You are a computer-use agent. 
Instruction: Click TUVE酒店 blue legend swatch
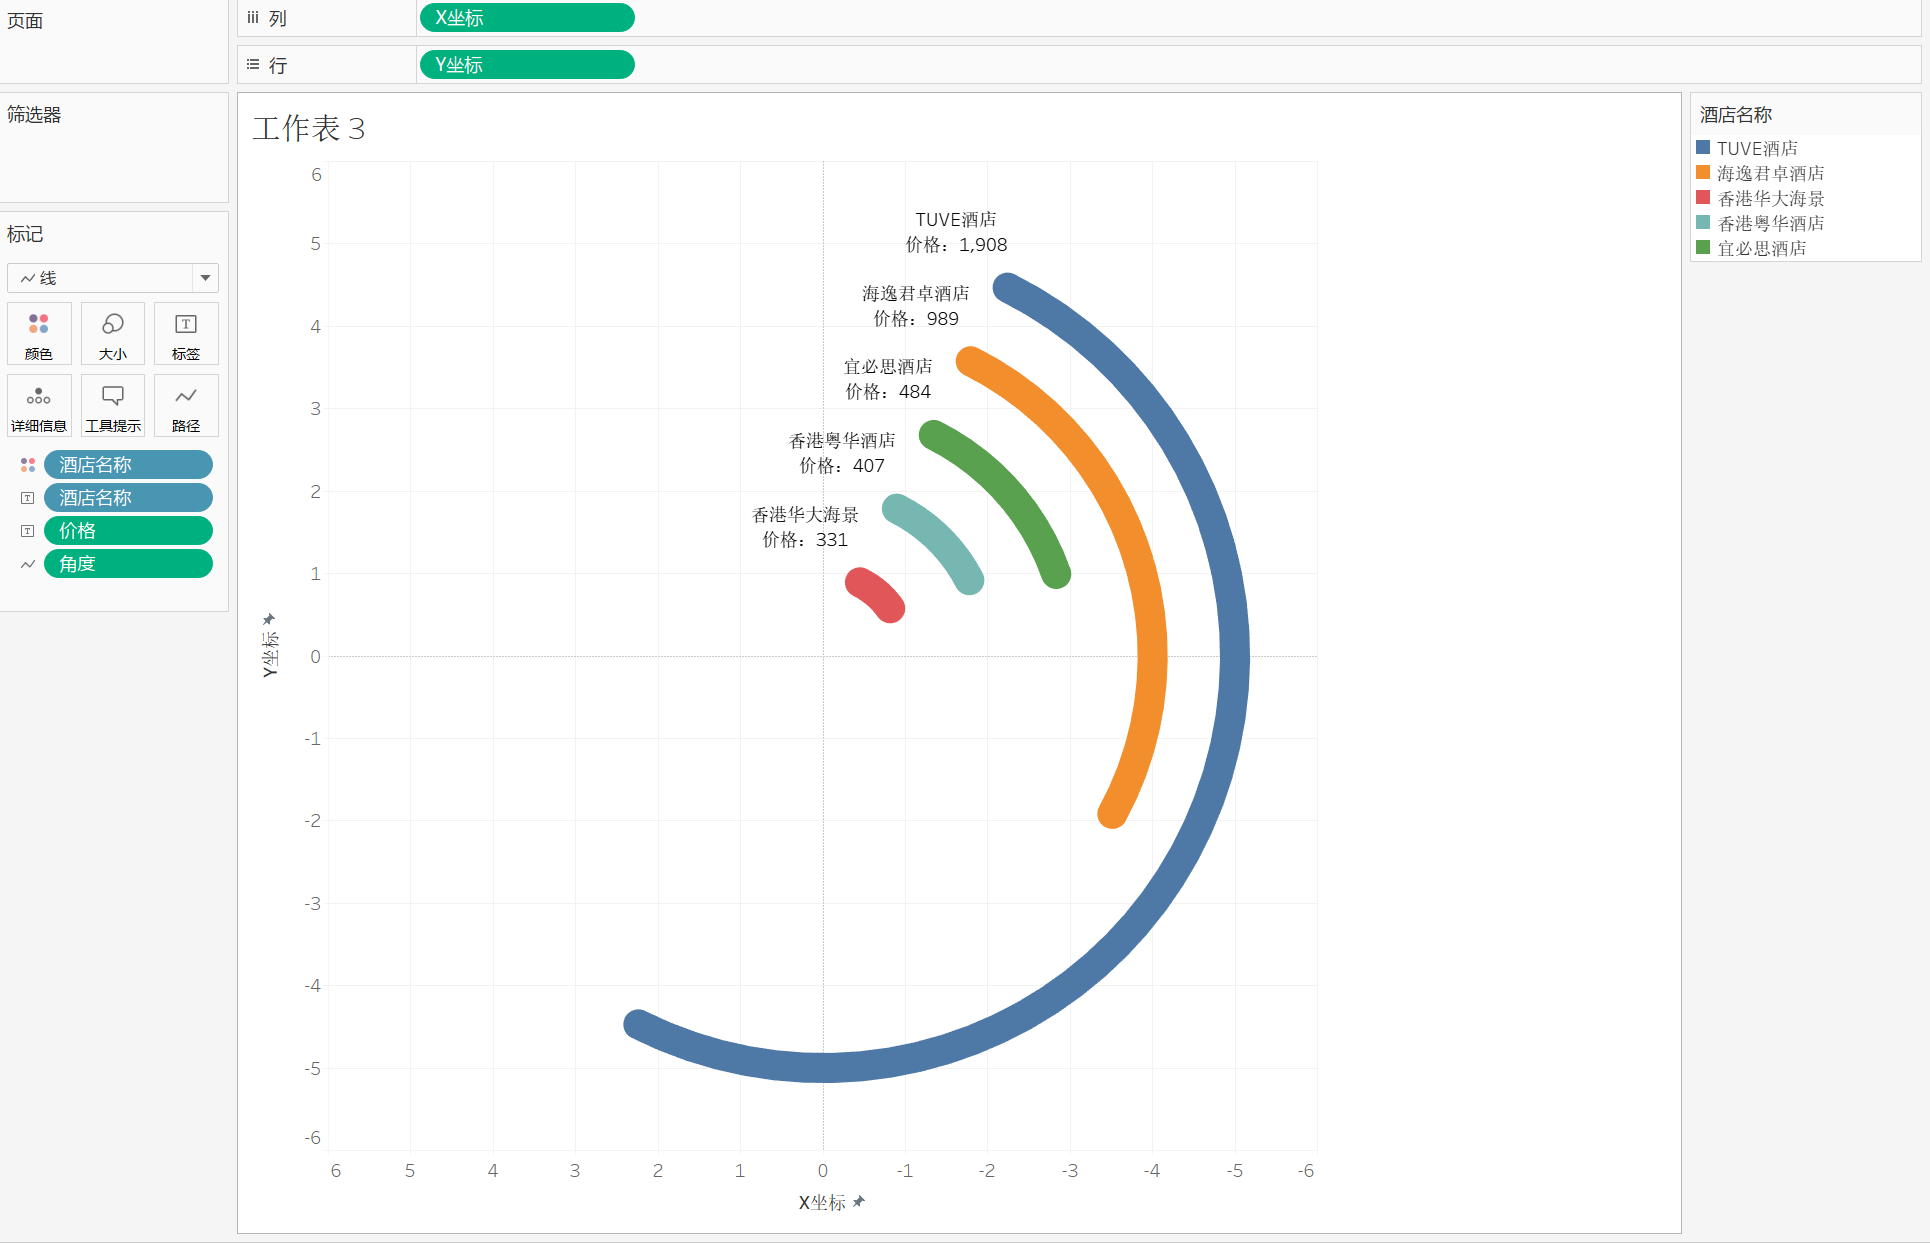pyautogui.click(x=1703, y=148)
